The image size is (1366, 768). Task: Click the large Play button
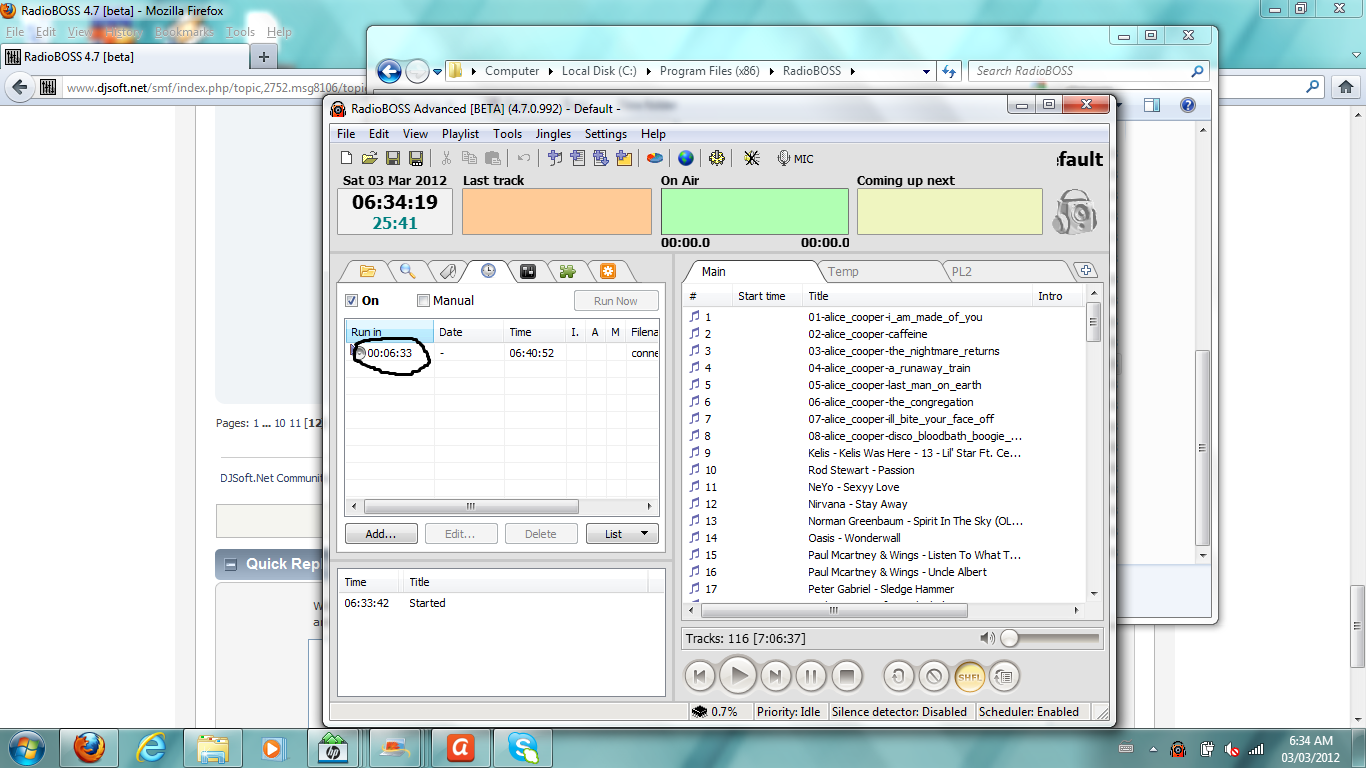pos(738,677)
